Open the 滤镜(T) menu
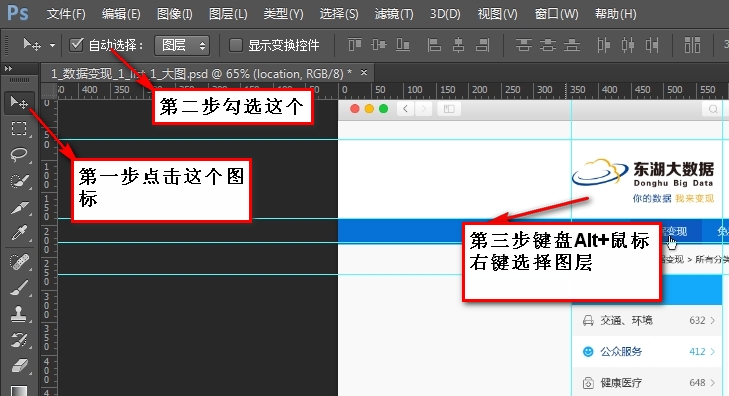Screen dimensions: 729x396 point(394,14)
